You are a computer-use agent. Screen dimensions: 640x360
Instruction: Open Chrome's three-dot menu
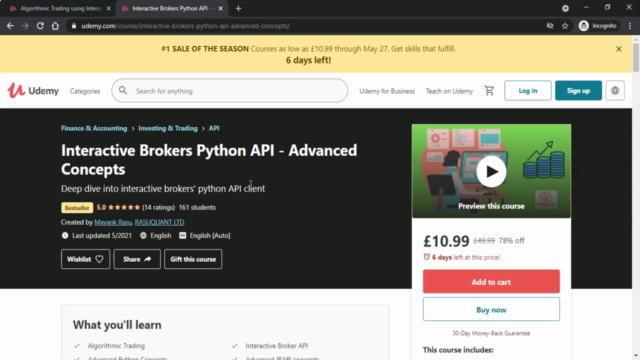(630, 26)
